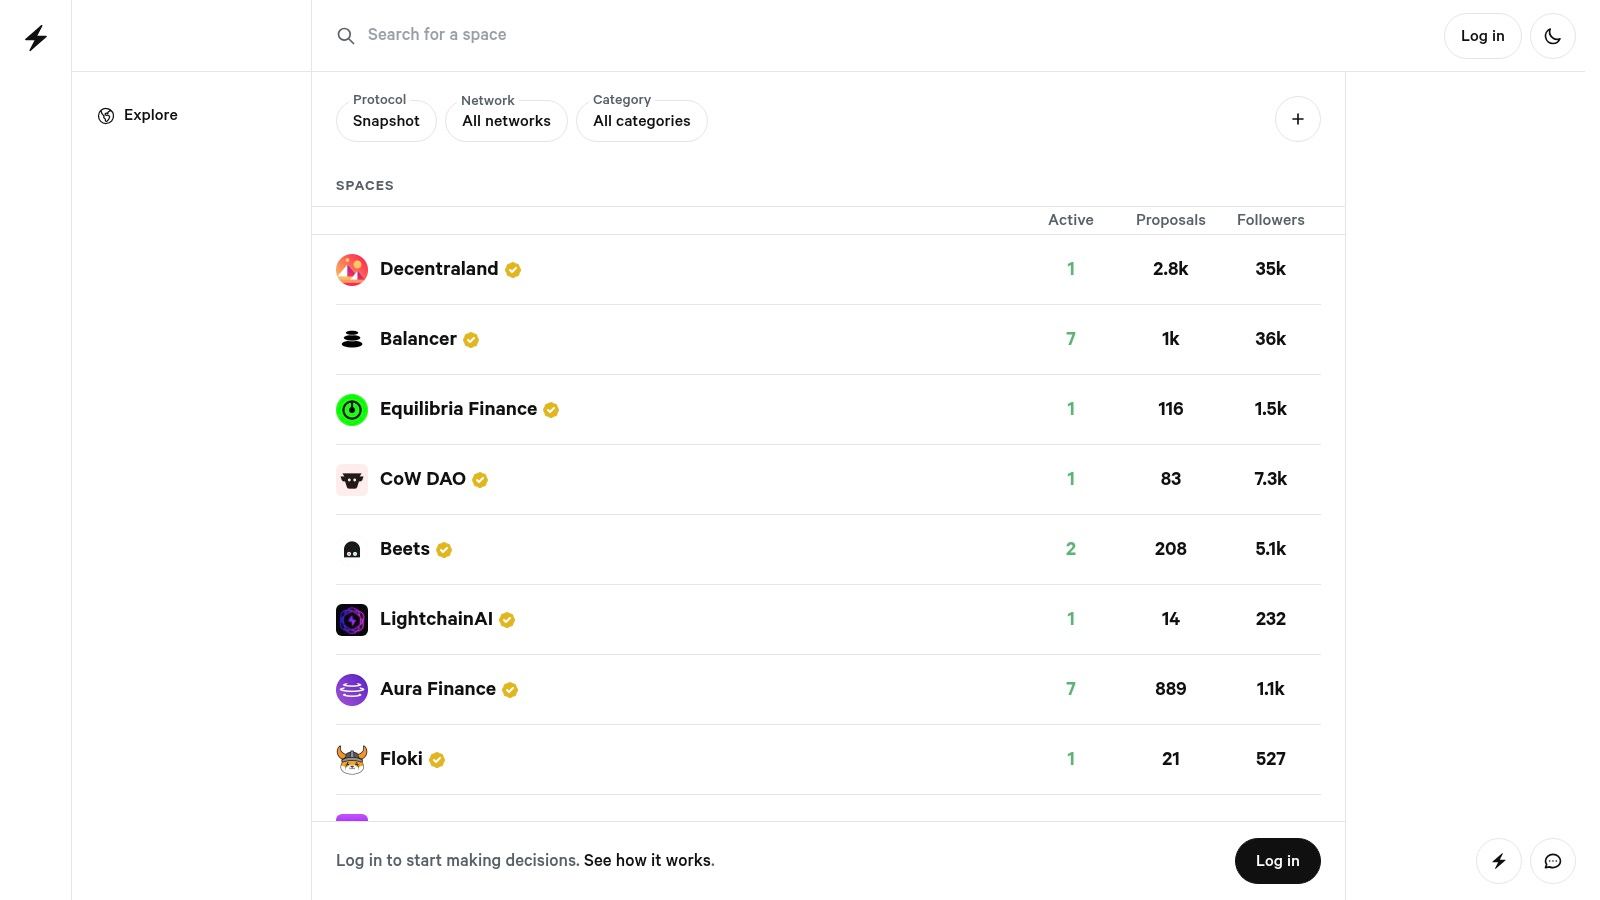Click the Snapshot lightning bolt logo
Image resolution: width=1600 pixels, height=900 pixels.
pos(36,38)
